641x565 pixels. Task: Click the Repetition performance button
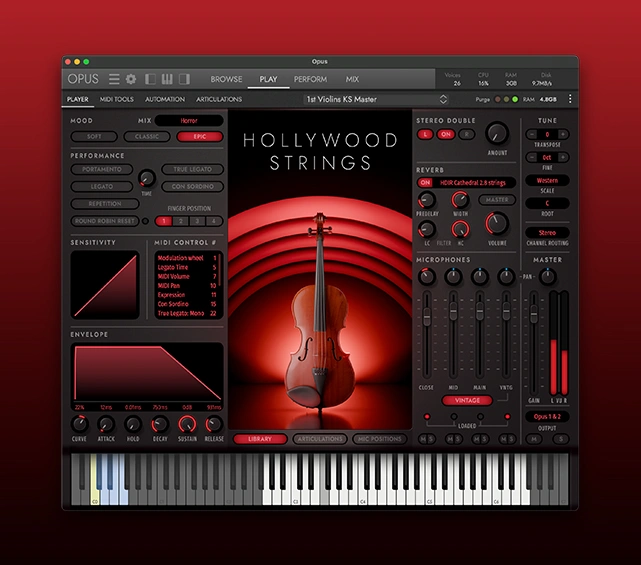point(105,204)
